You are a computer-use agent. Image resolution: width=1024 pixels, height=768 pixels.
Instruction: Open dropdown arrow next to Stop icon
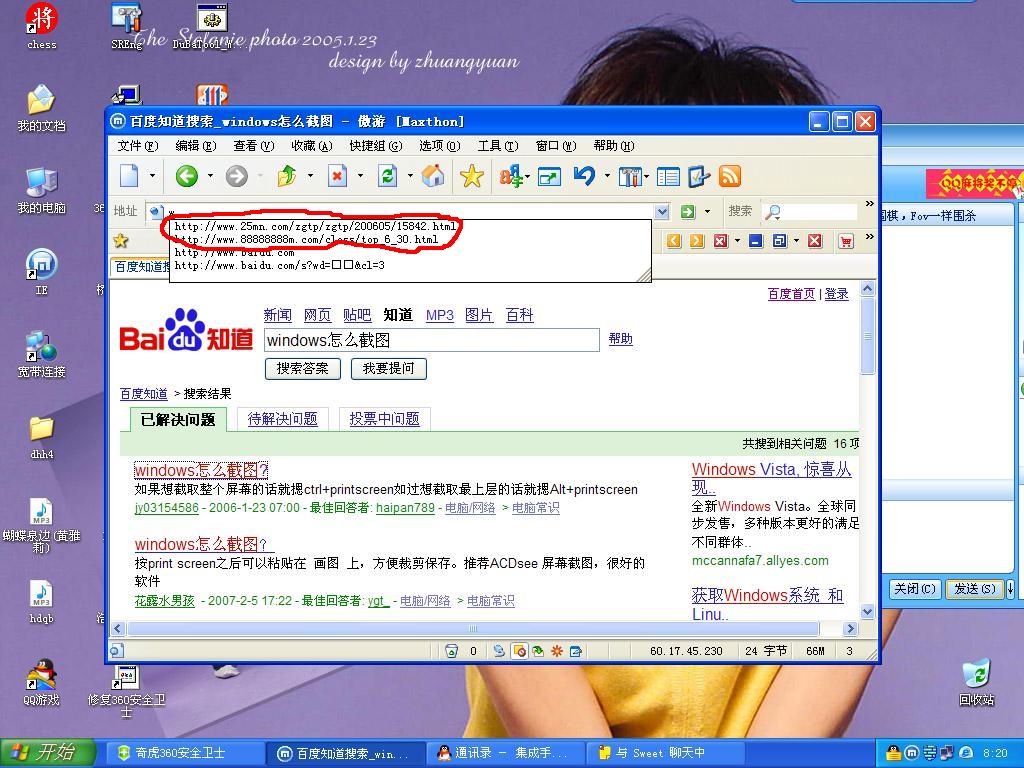tap(360, 176)
